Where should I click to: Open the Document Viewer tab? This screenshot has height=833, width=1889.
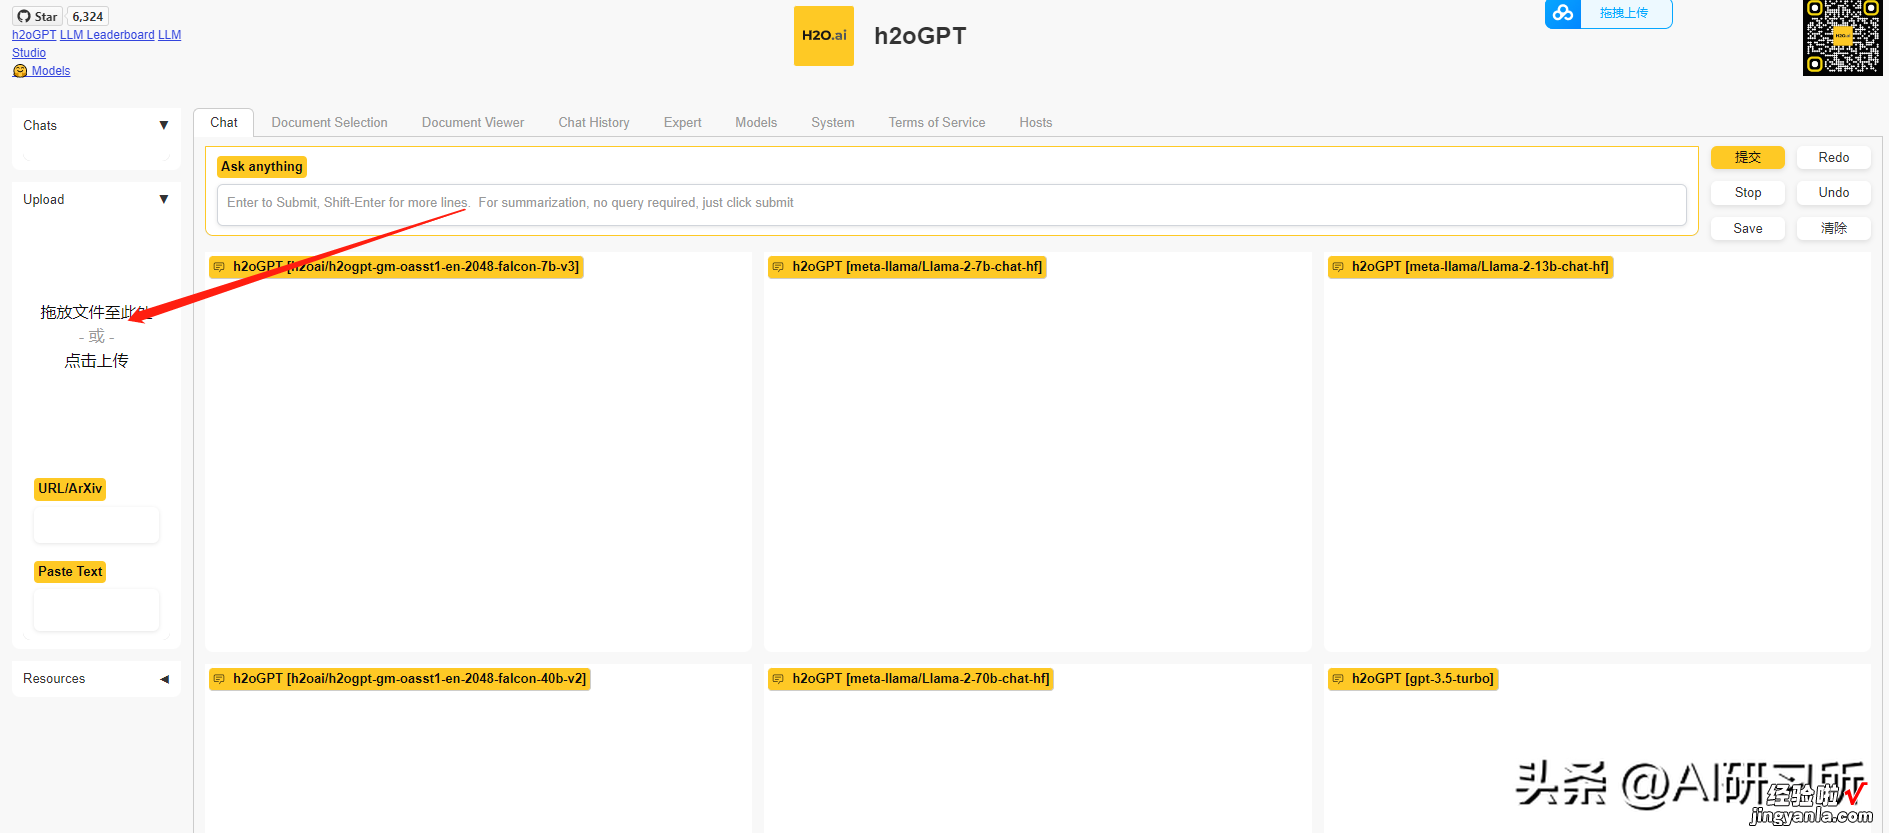pyautogui.click(x=473, y=122)
